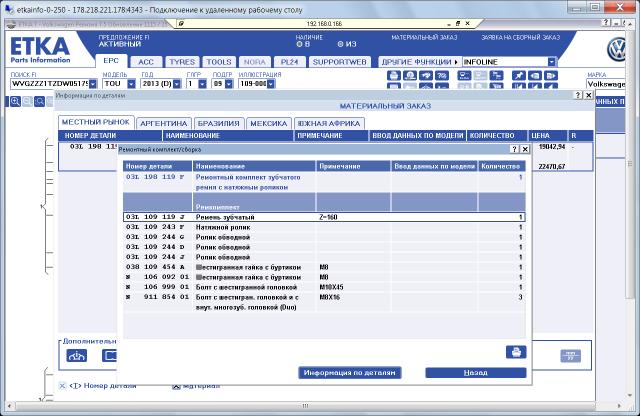The width and height of the screenshot is (640, 416).
Task: Select the БРАЗИЛИЯ tab
Action: 219,123
